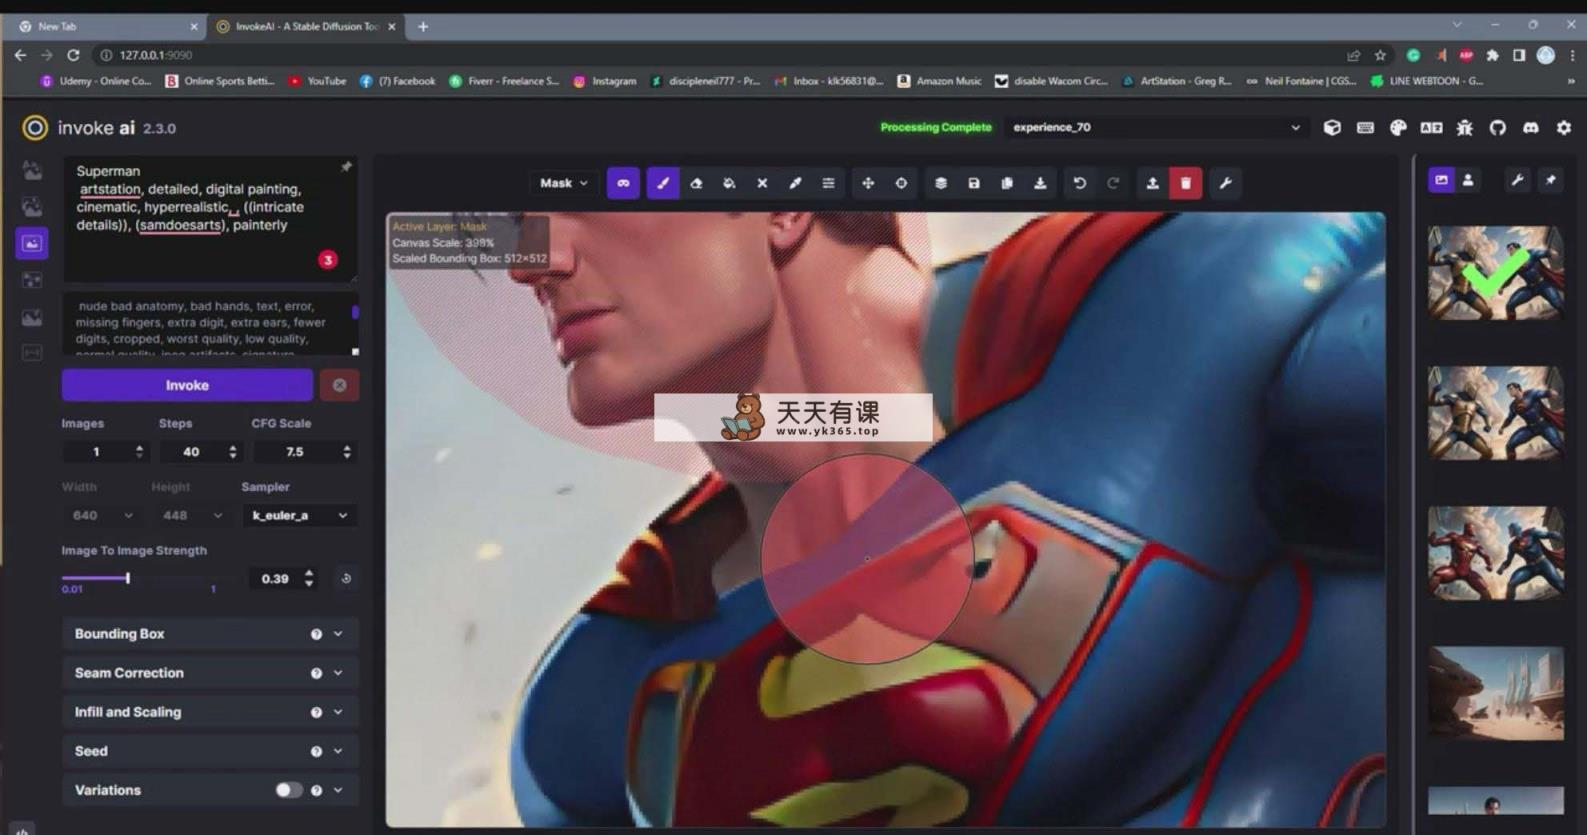Viewport: 1587px width, 835px height.
Task: Click the Image To Image Strength slider handle
Action: [128, 578]
